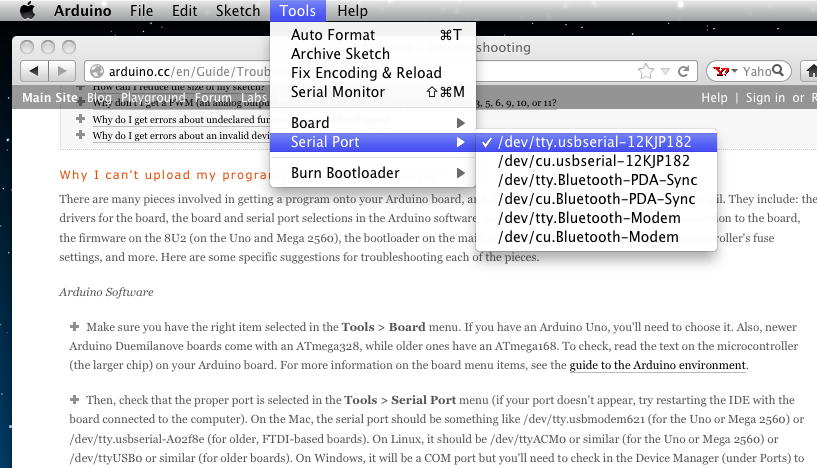Open the Sketch menu

click(238, 10)
